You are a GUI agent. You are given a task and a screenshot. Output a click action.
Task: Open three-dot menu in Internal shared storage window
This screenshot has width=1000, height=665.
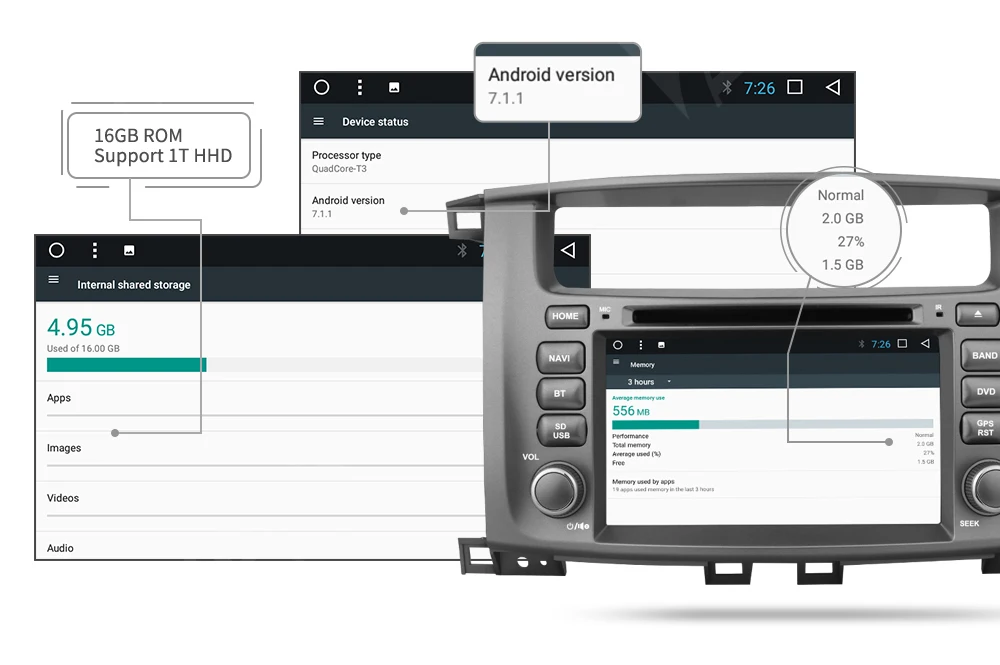tap(95, 251)
